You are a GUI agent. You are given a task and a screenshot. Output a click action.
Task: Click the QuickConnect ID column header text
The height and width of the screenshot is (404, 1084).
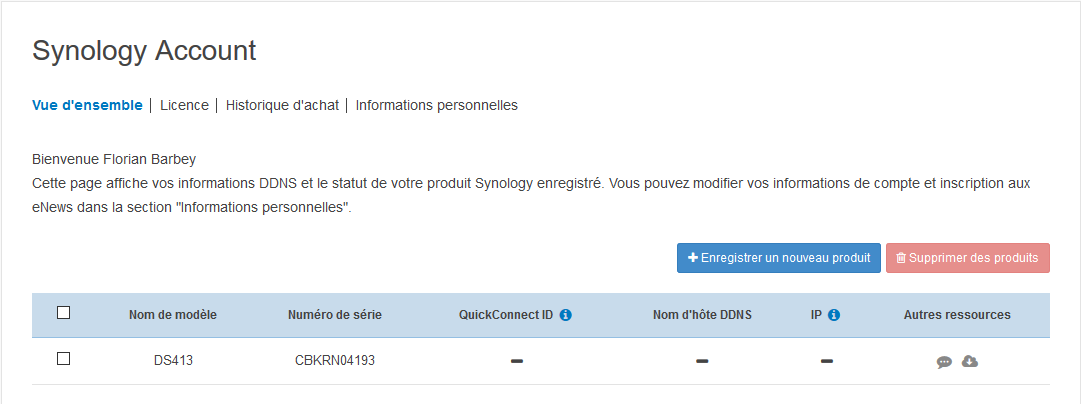tap(506, 315)
